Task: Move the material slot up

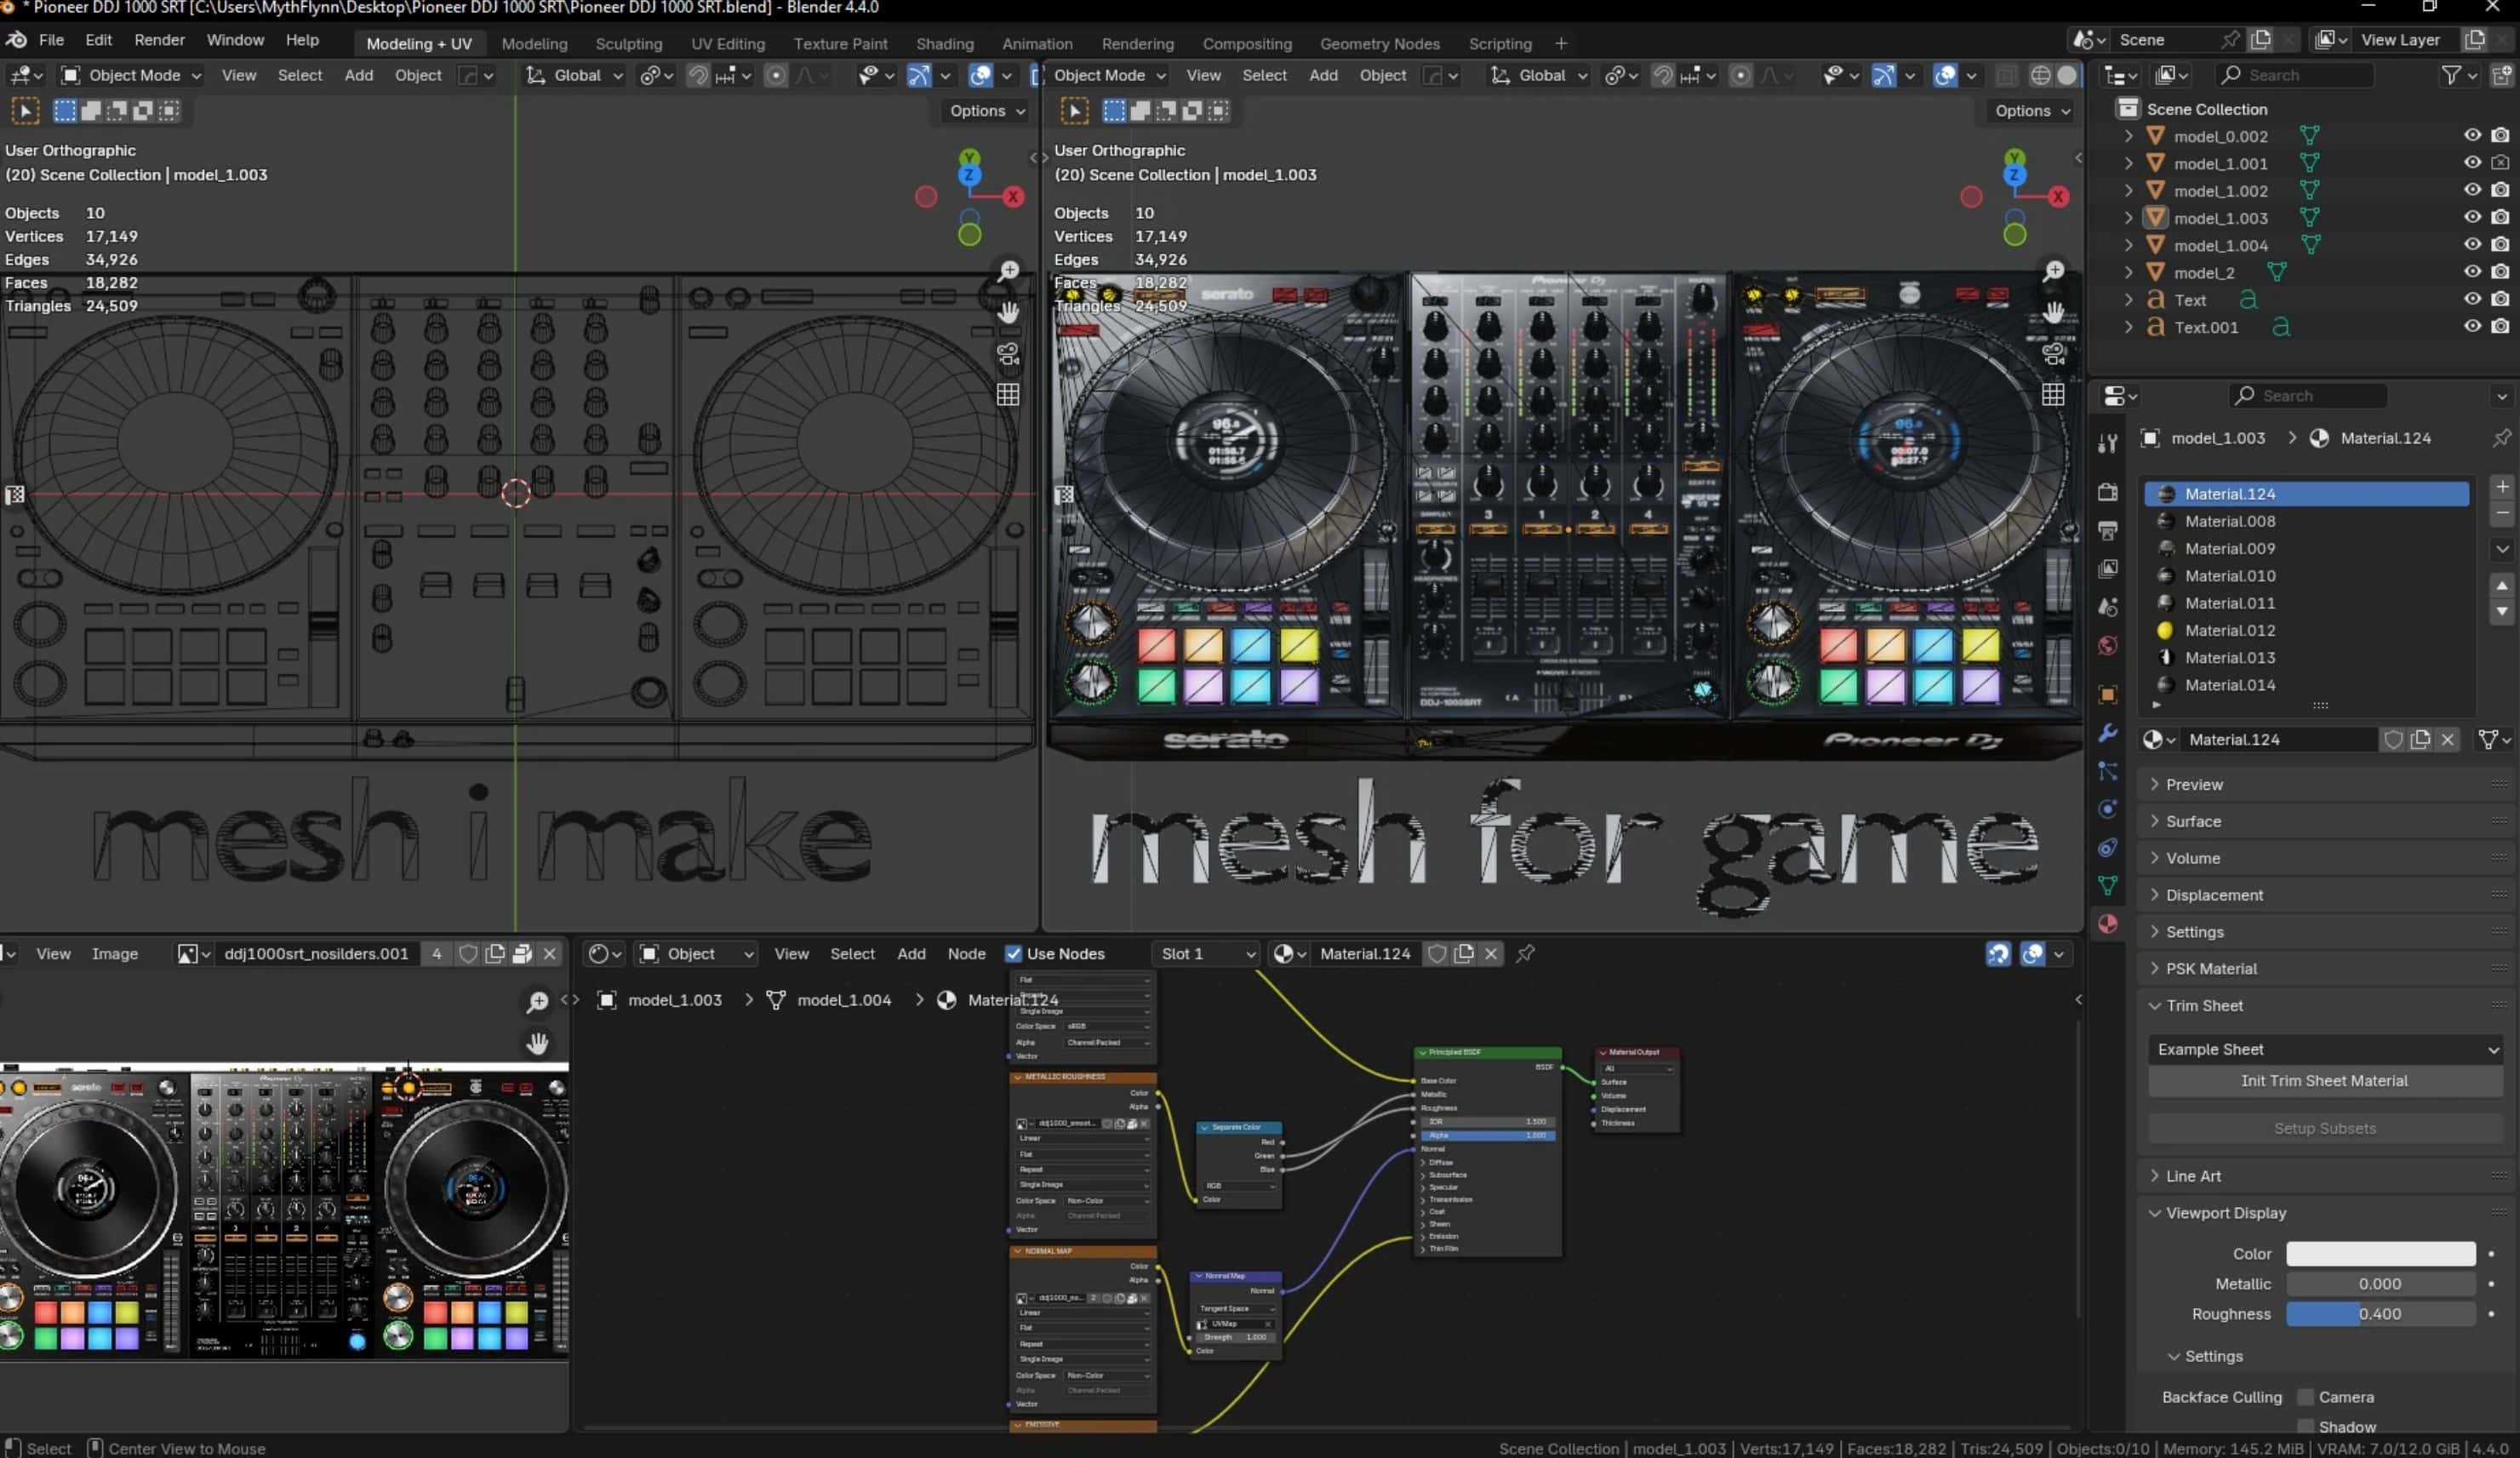Action: click(x=2502, y=586)
